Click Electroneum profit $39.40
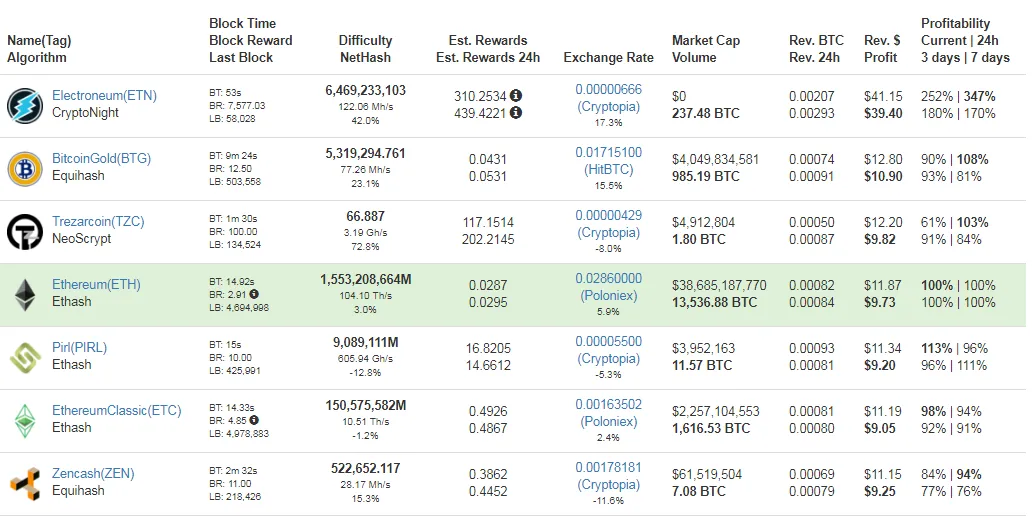 pyautogui.click(x=883, y=113)
